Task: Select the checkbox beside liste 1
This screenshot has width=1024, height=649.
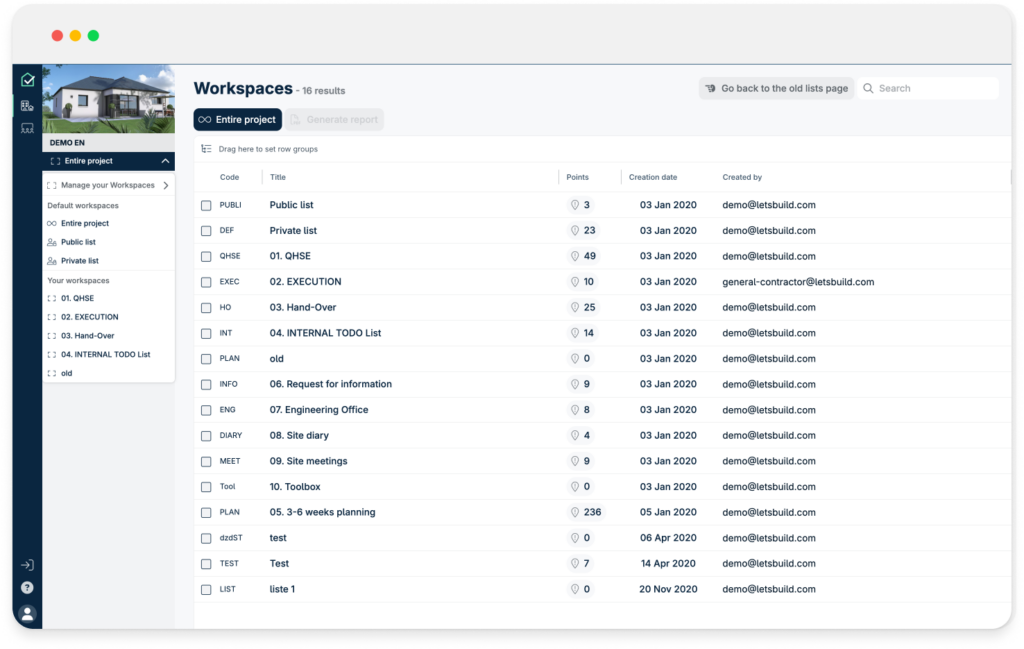Action: pos(206,589)
